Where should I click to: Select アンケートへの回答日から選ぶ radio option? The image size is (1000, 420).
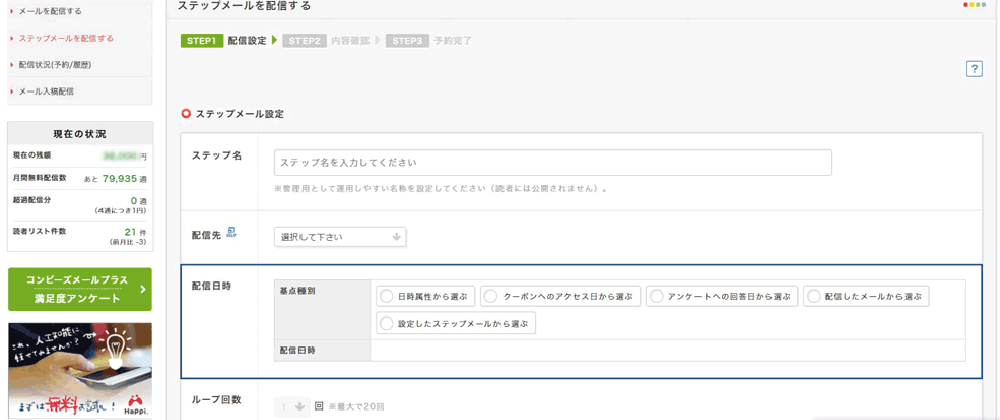coord(655,296)
